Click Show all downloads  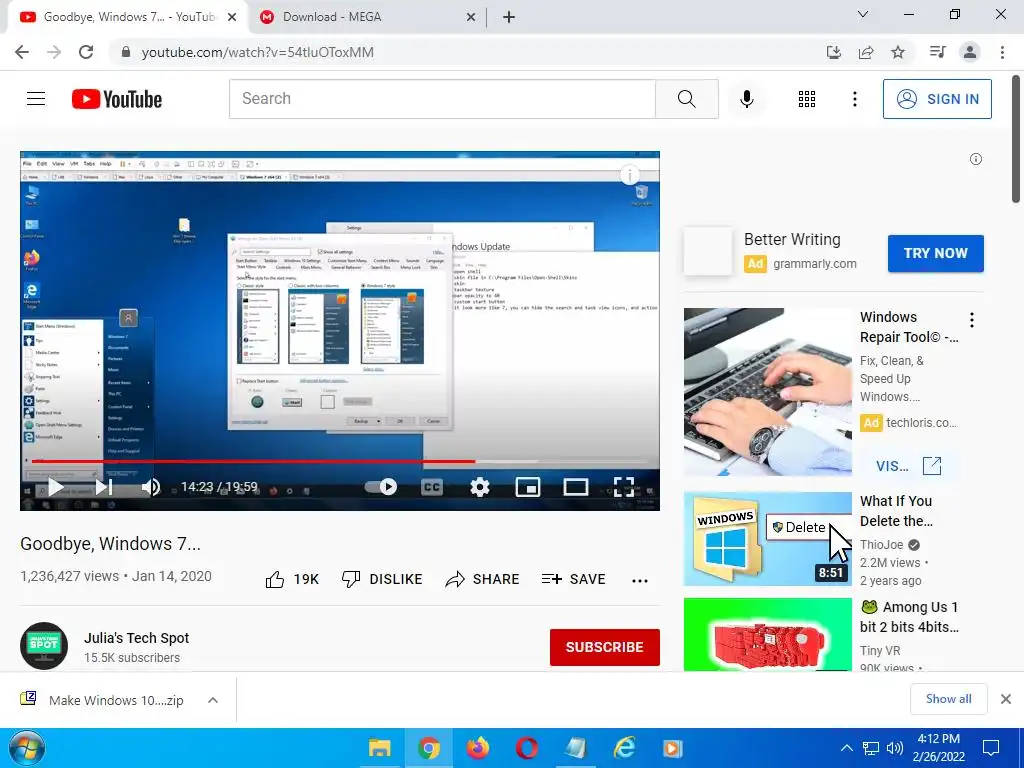coord(948,699)
